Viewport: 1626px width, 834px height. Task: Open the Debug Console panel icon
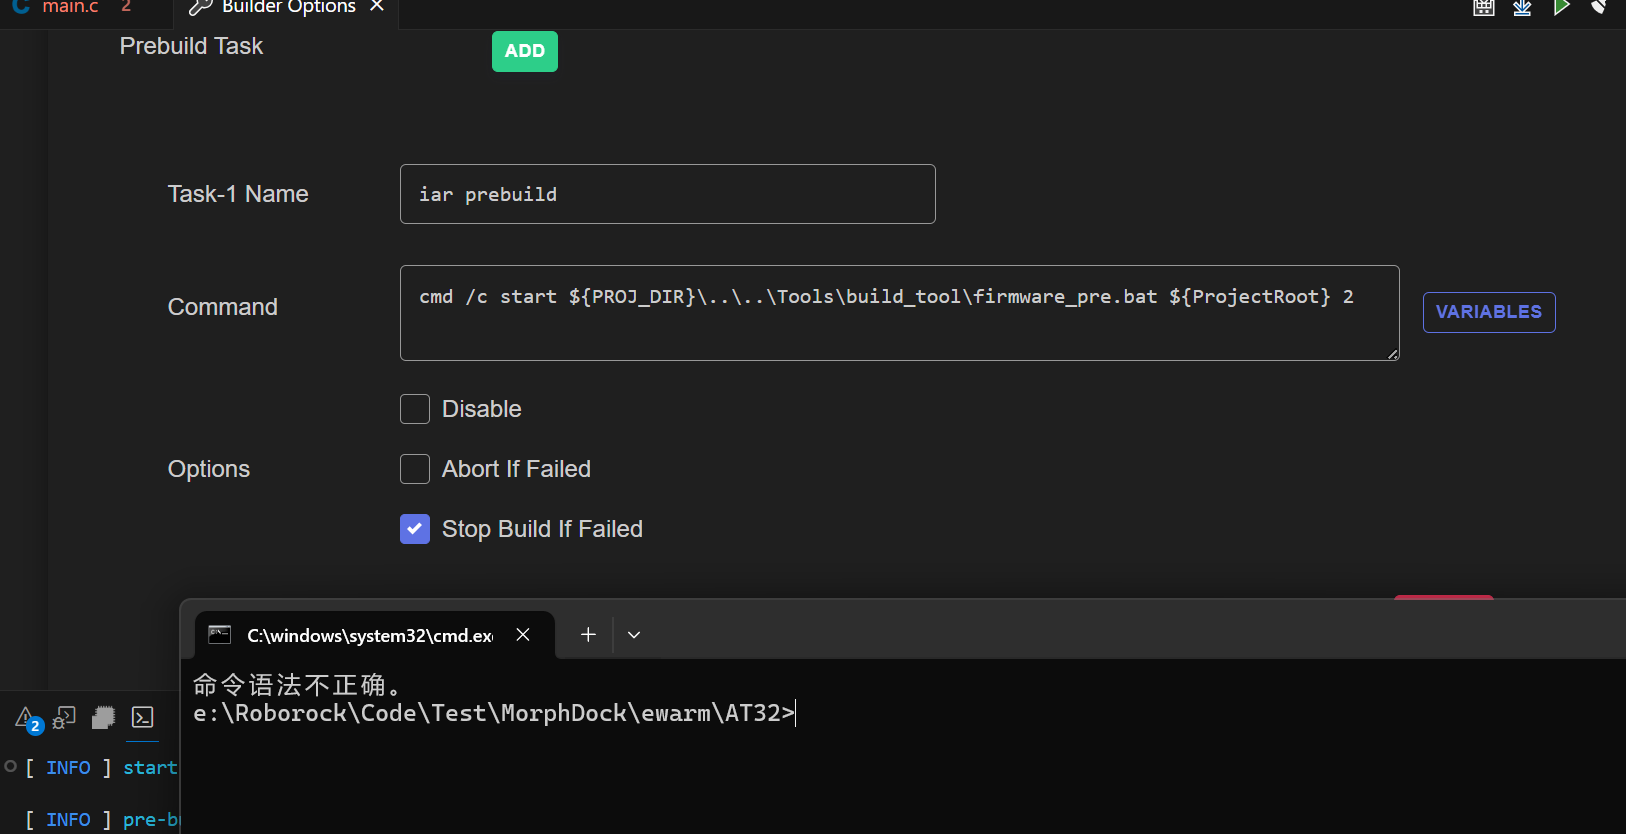tap(65, 718)
